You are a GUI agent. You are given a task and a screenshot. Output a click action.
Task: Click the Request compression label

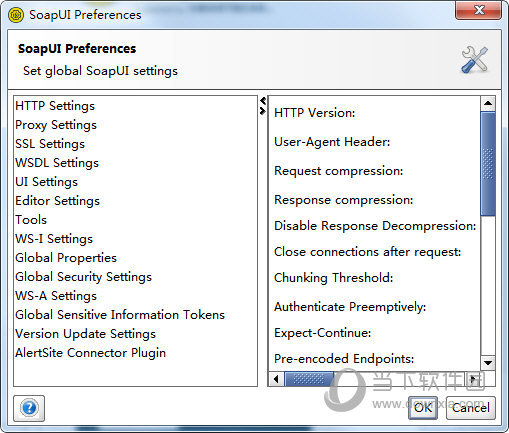click(x=338, y=171)
